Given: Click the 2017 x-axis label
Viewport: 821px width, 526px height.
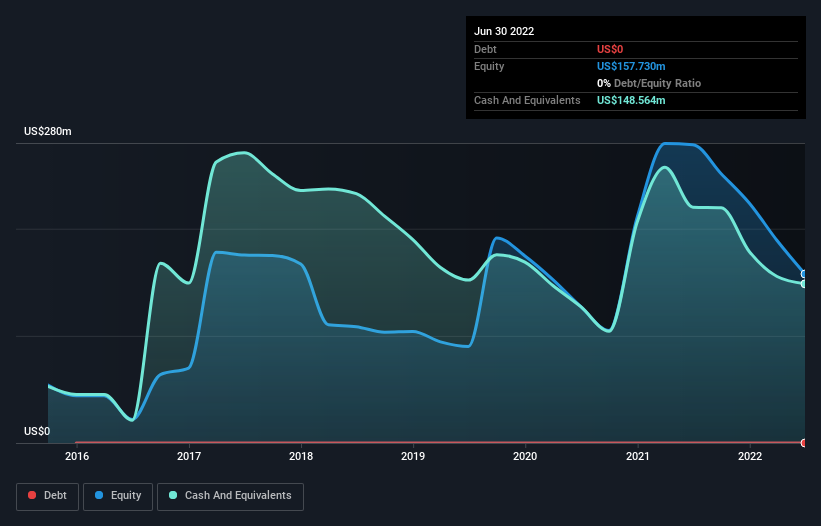Looking at the screenshot, I should click(189, 456).
